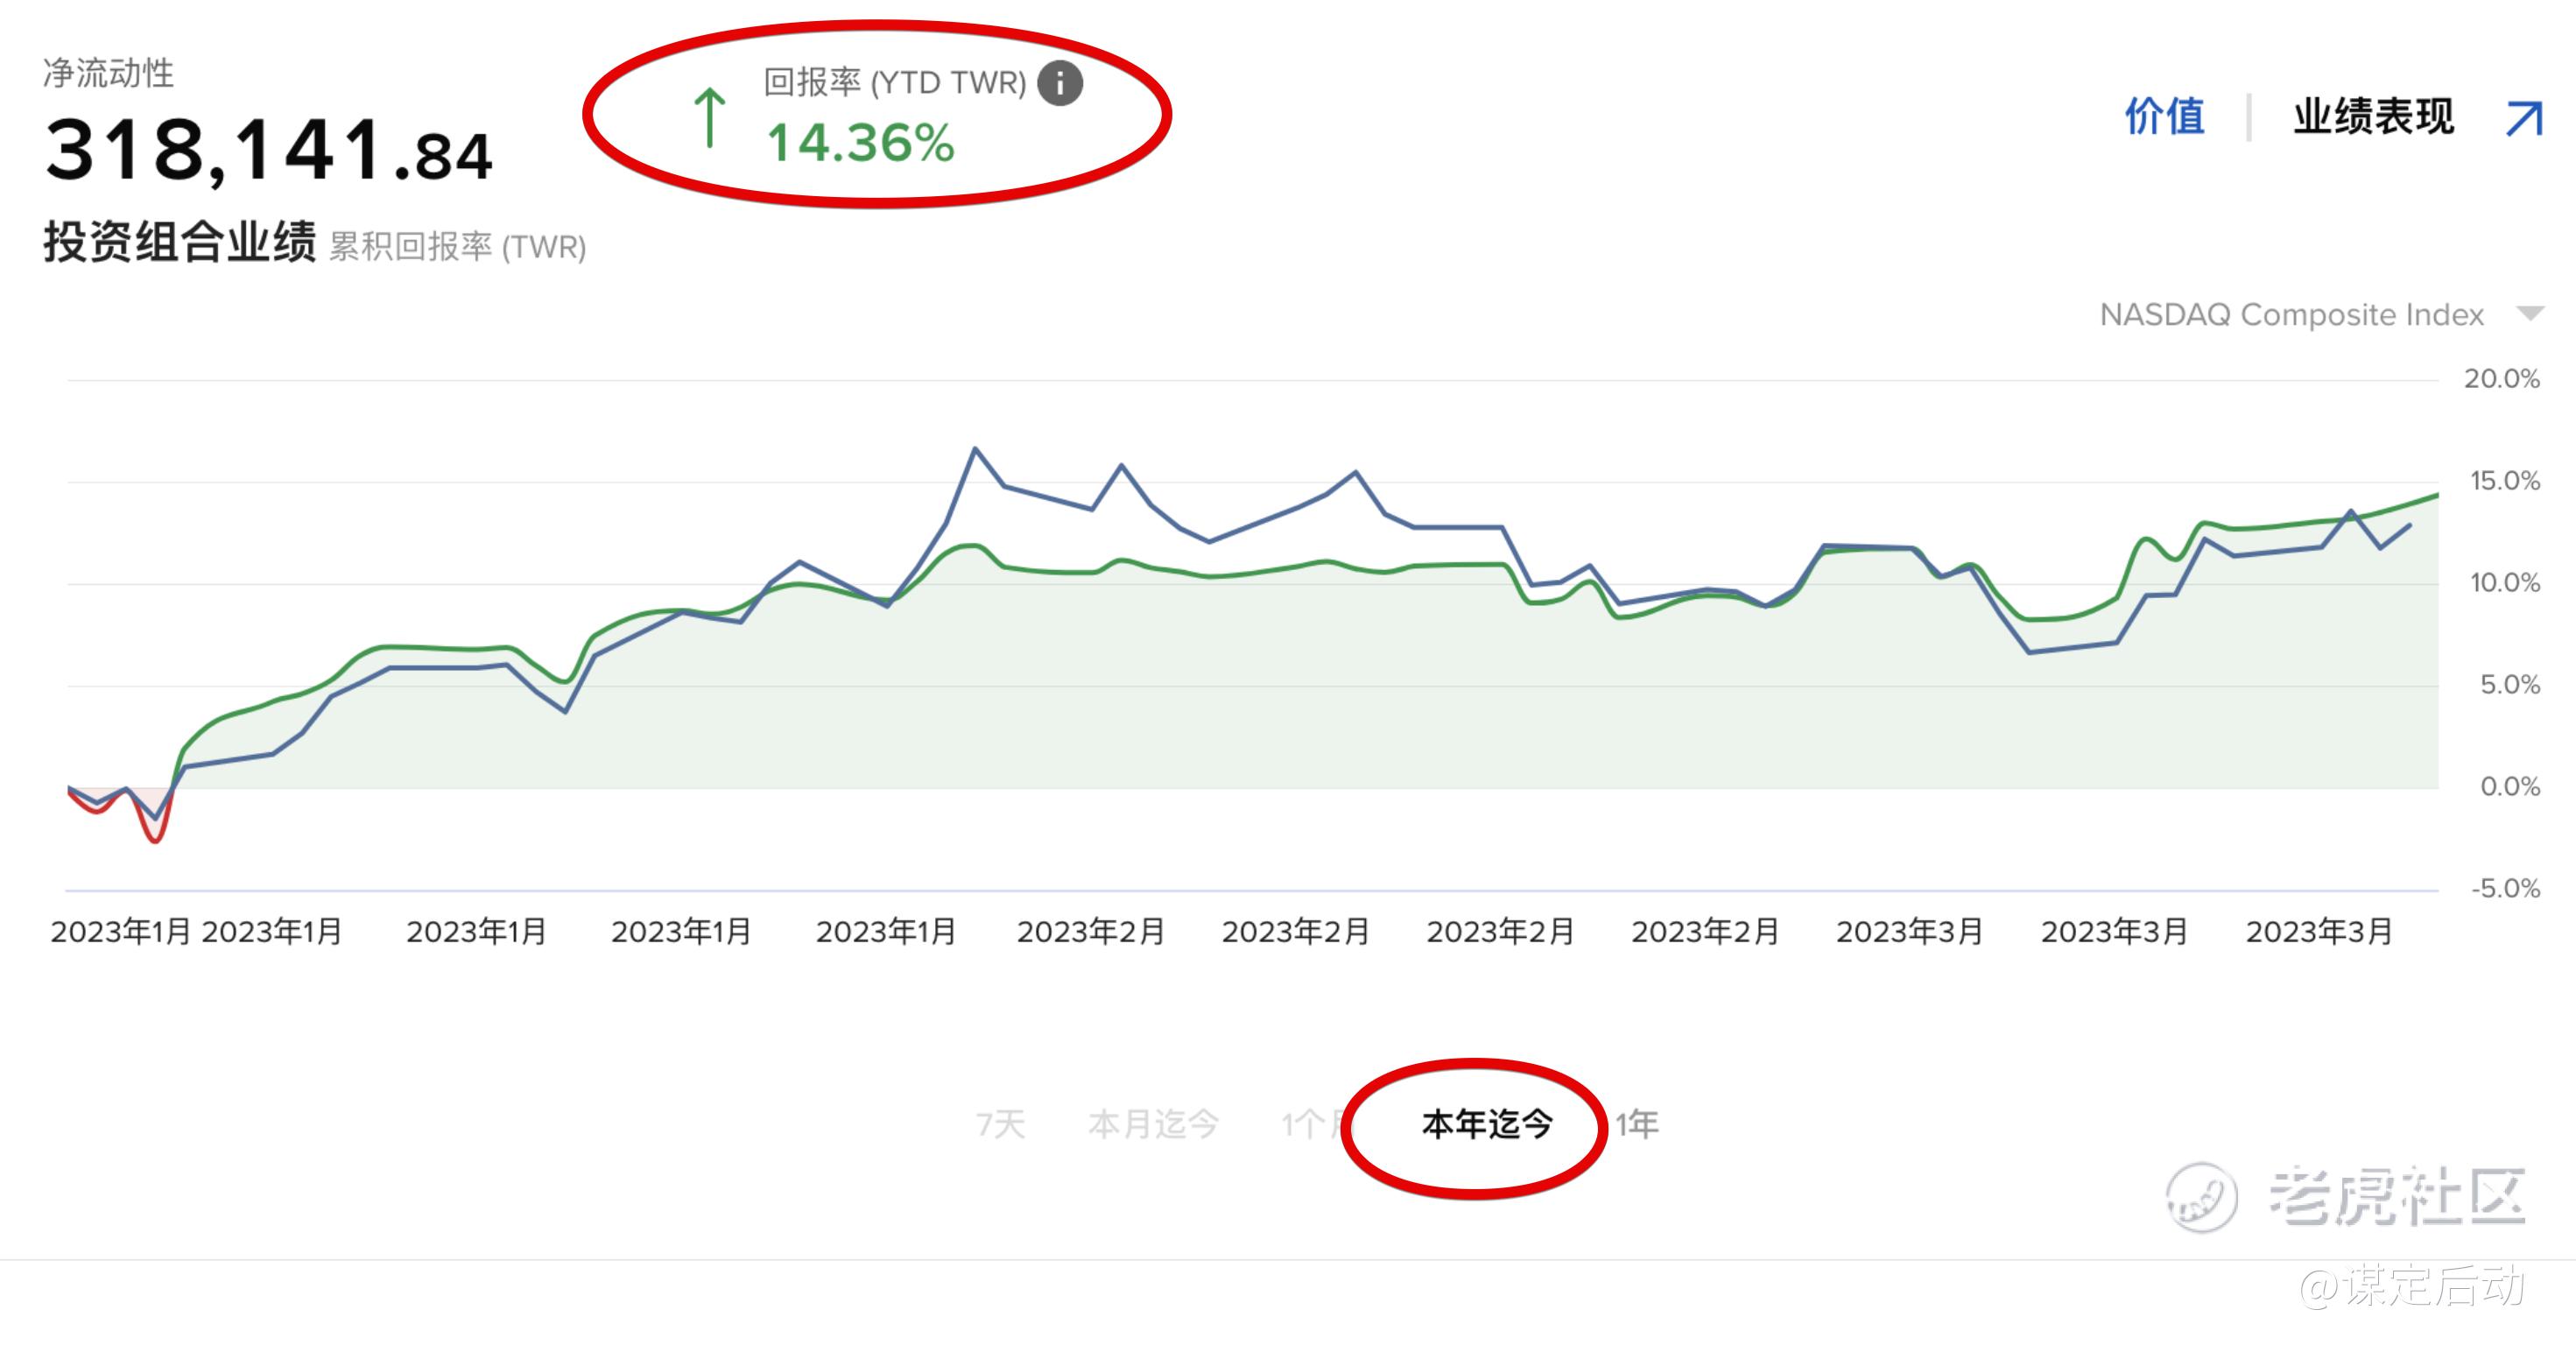Click the 净流动性 label
Image resolution: width=2576 pixels, height=1345 pixels.
pos(108,73)
